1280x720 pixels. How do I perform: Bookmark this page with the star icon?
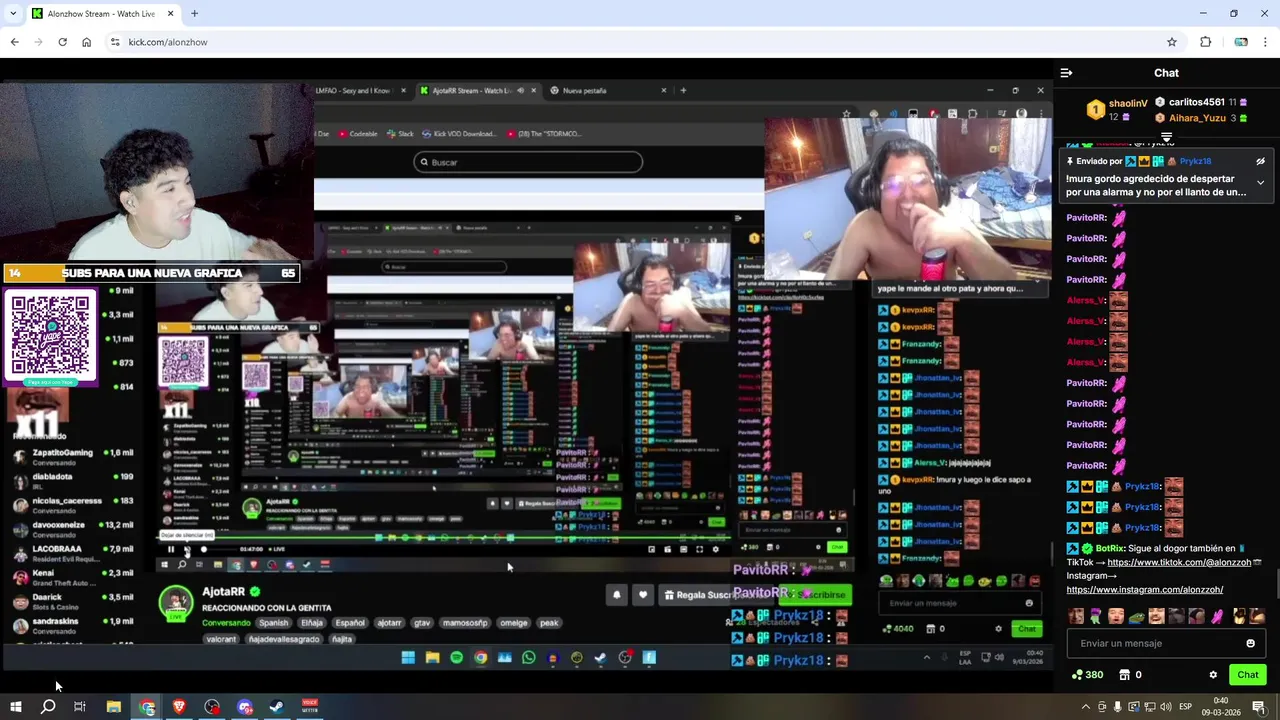pyautogui.click(x=1171, y=42)
